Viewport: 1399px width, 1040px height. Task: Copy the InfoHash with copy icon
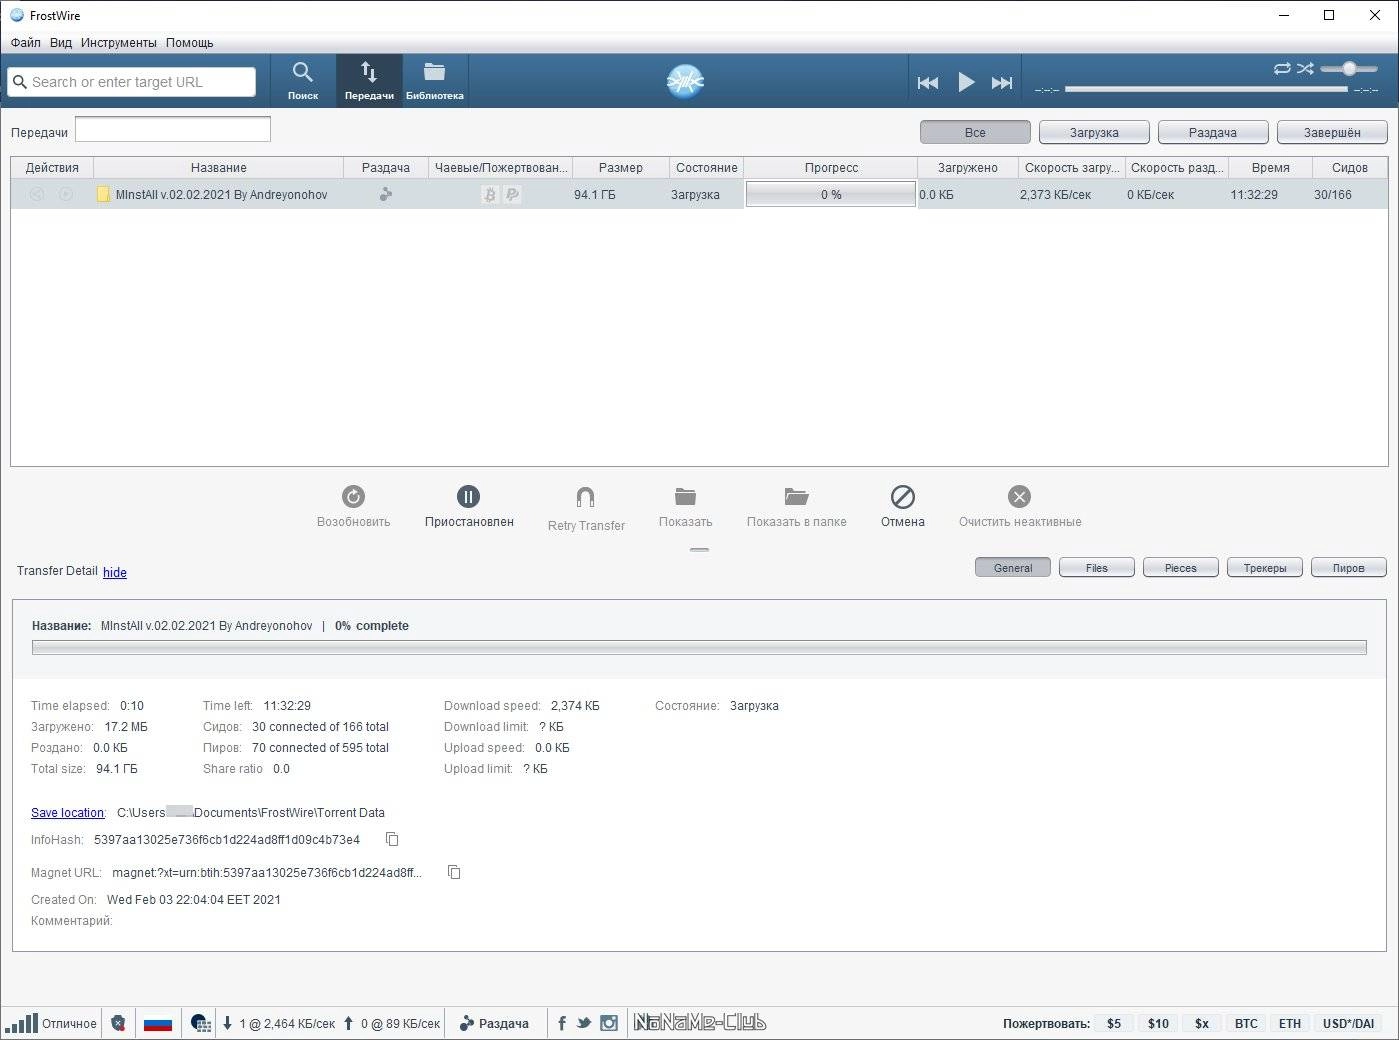pos(392,839)
